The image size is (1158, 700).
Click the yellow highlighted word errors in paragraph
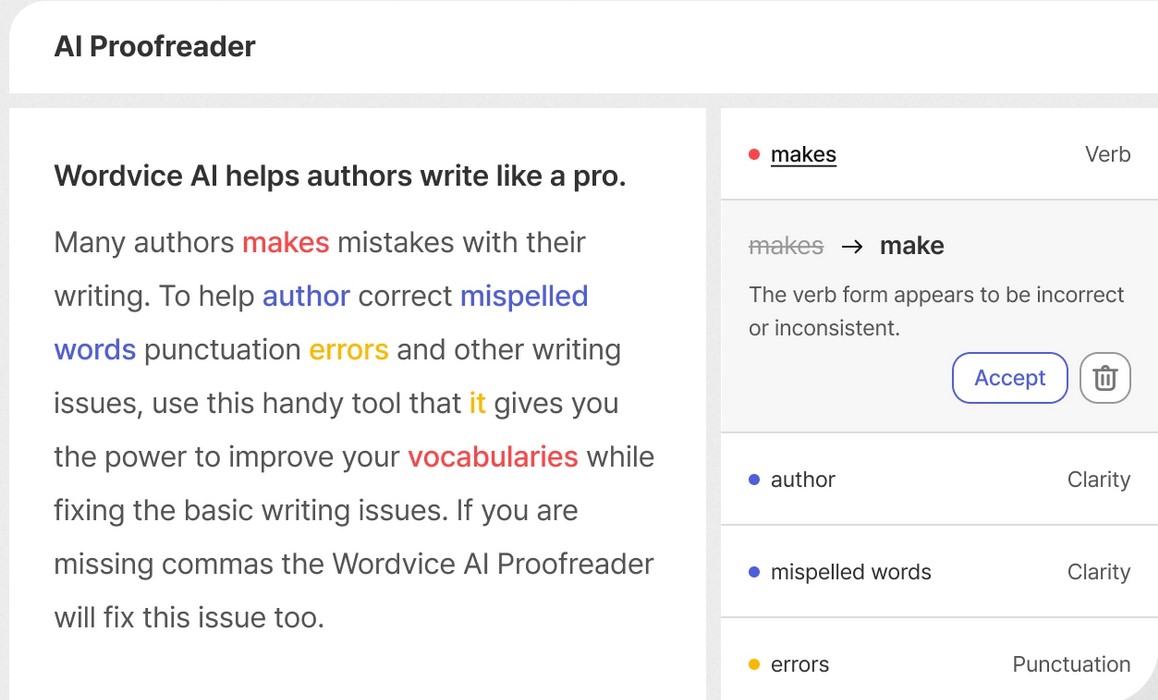click(348, 350)
